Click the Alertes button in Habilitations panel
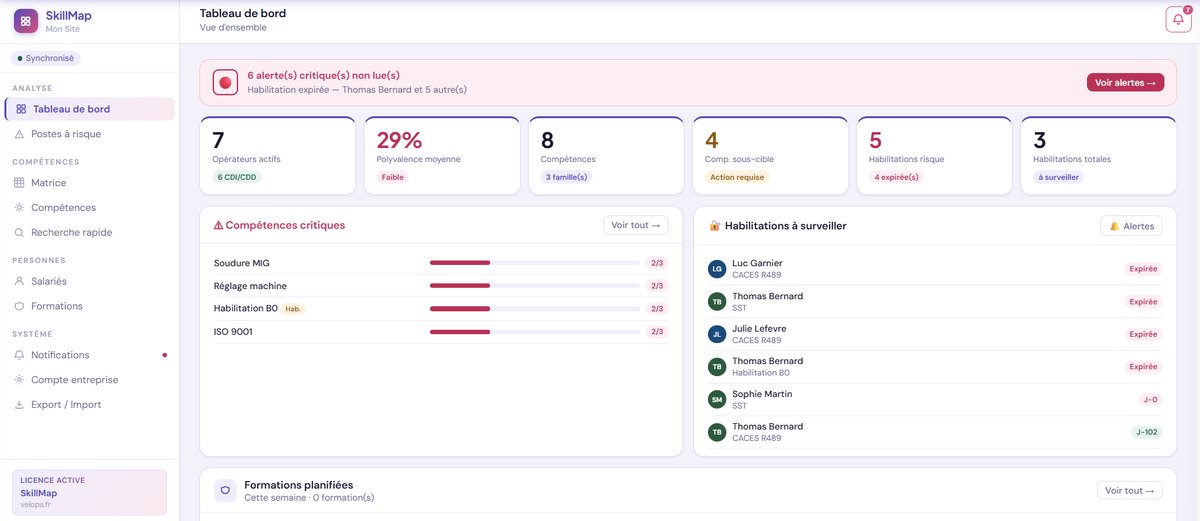 (1131, 226)
